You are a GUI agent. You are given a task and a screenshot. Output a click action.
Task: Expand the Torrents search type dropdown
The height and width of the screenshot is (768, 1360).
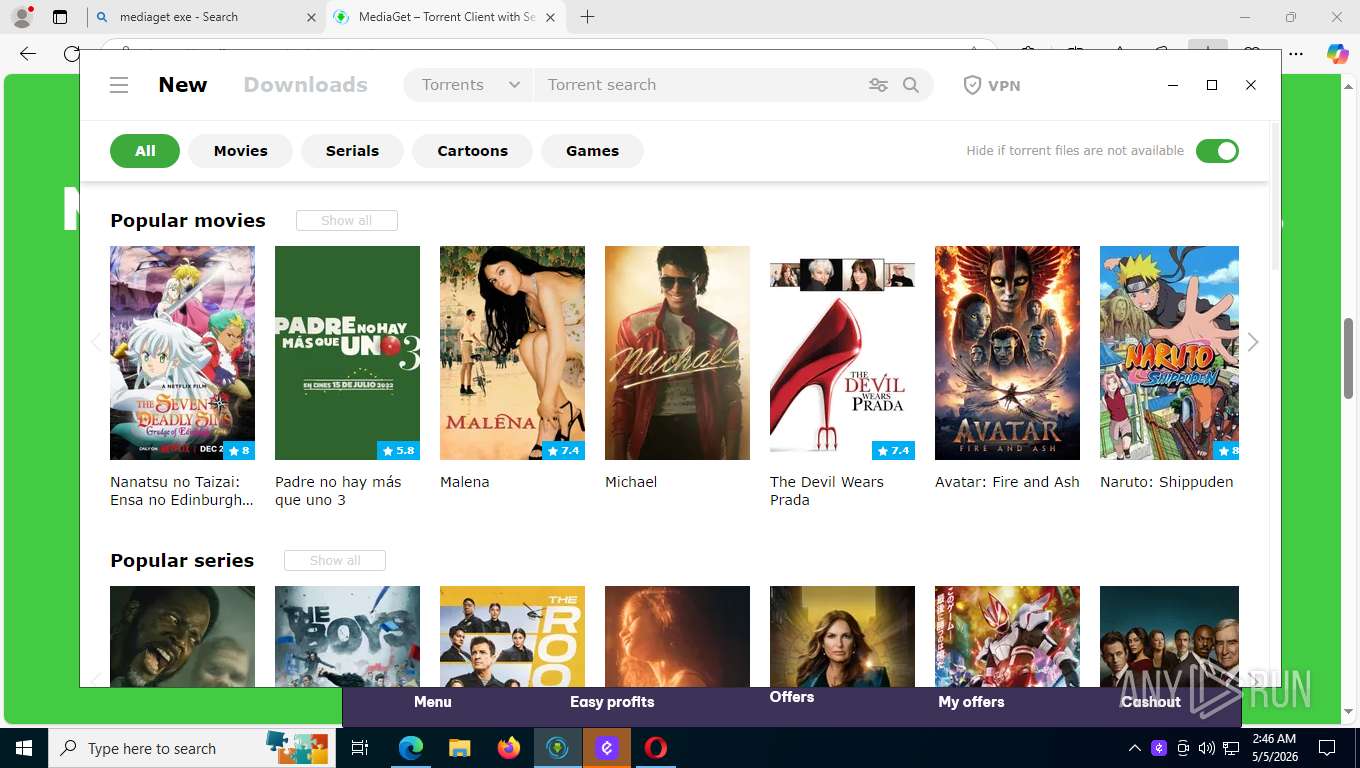pos(470,85)
